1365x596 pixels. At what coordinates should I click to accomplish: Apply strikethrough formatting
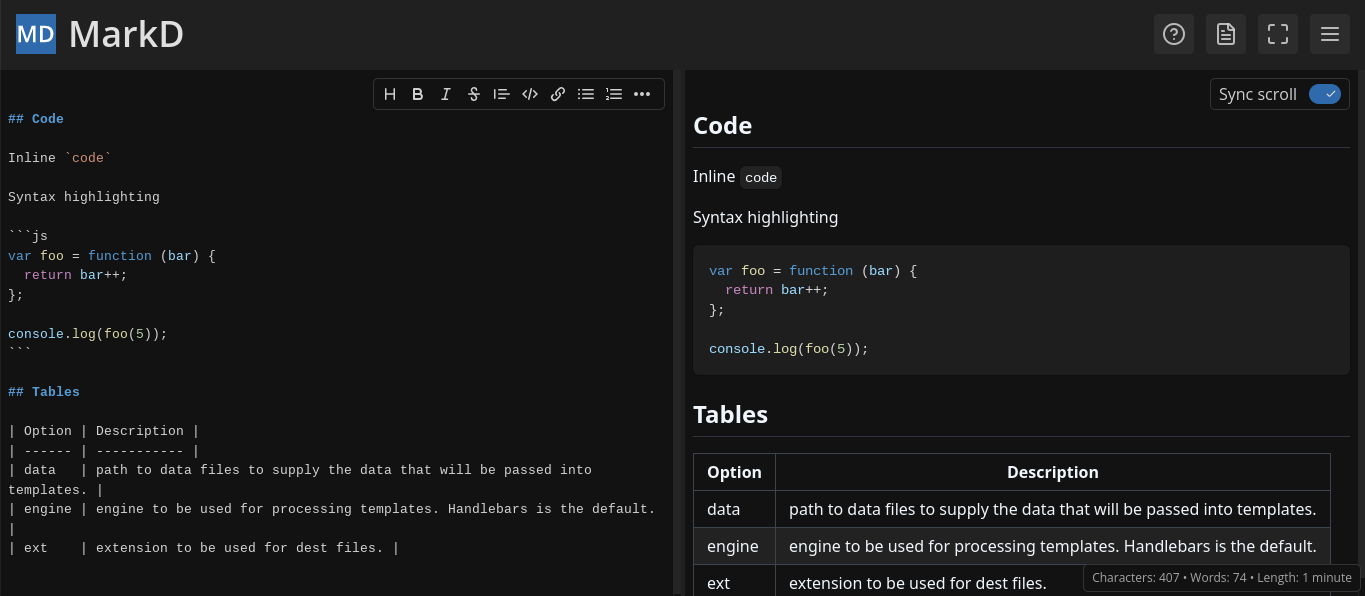474,94
